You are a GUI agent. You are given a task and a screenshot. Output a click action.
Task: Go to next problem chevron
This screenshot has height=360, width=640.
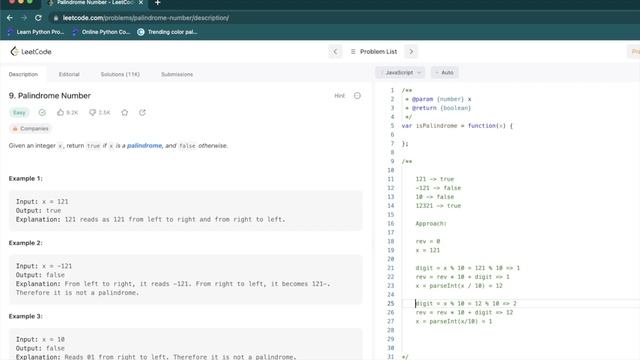[x=411, y=51]
